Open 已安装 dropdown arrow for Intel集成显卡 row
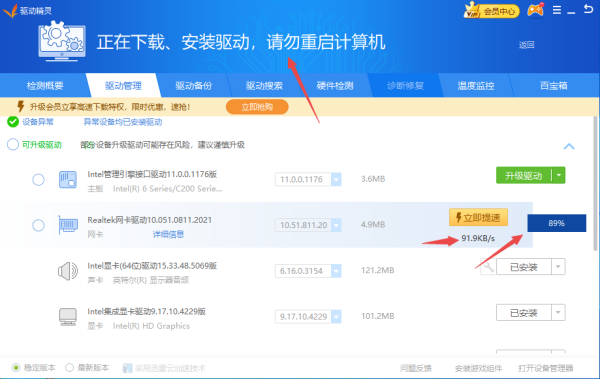The image size is (600, 379). (558, 312)
